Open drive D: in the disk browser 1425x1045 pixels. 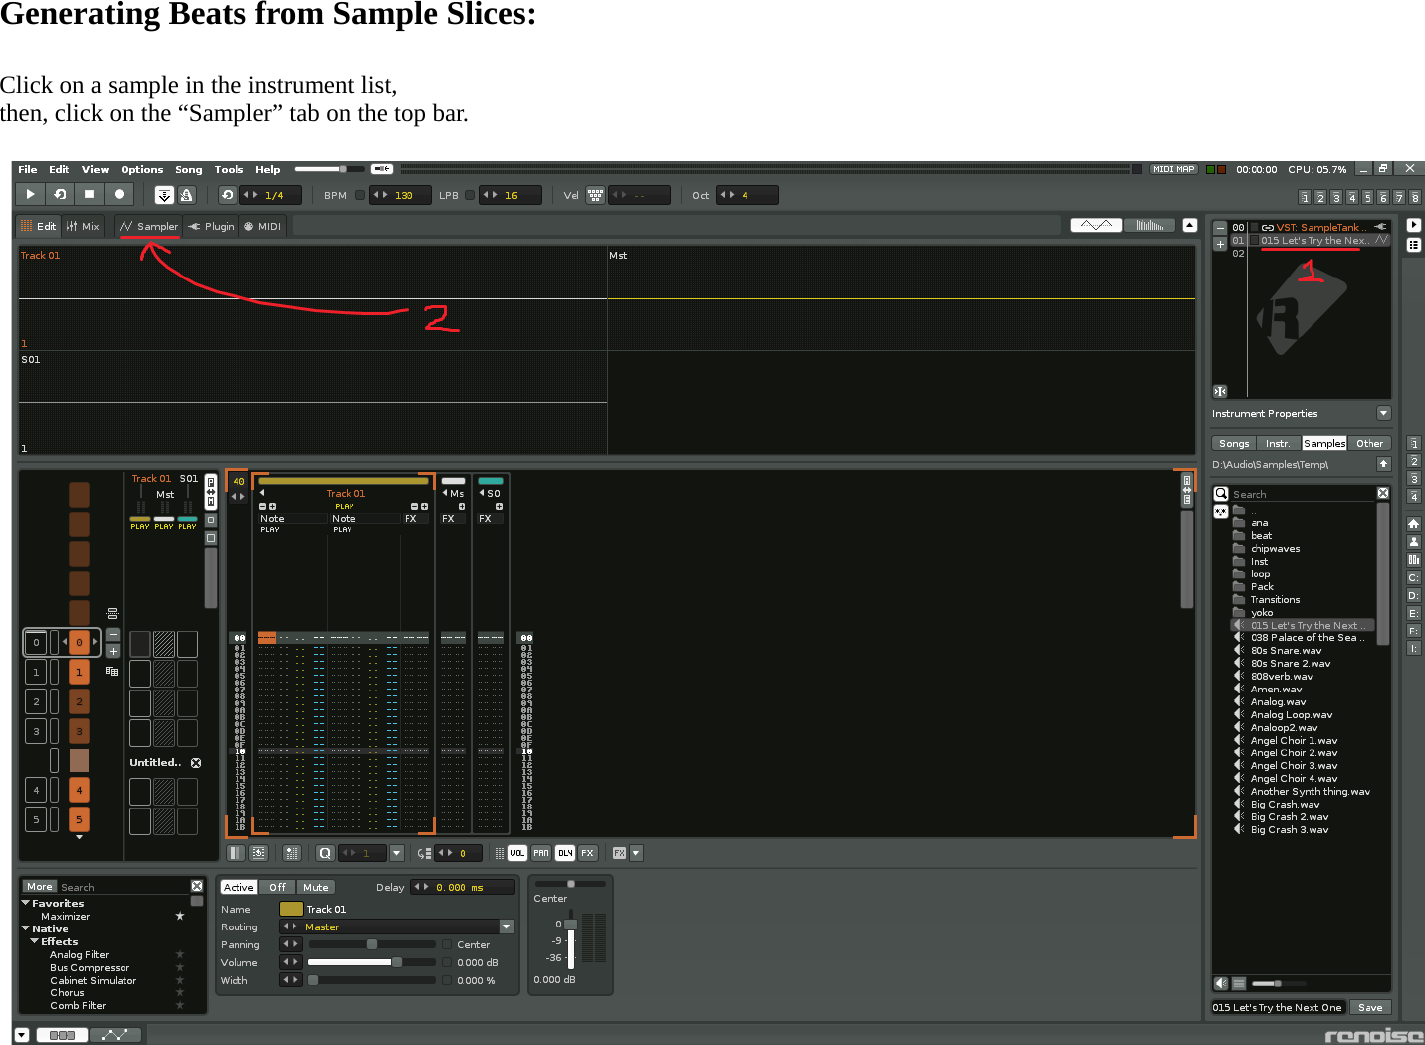click(x=1414, y=595)
